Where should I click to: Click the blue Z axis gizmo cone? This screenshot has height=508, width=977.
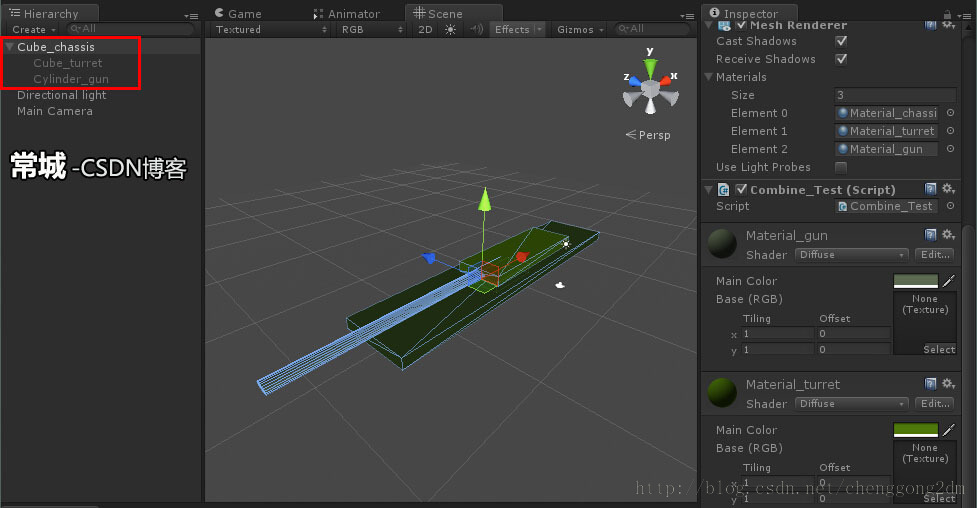(x=634, y=80)
